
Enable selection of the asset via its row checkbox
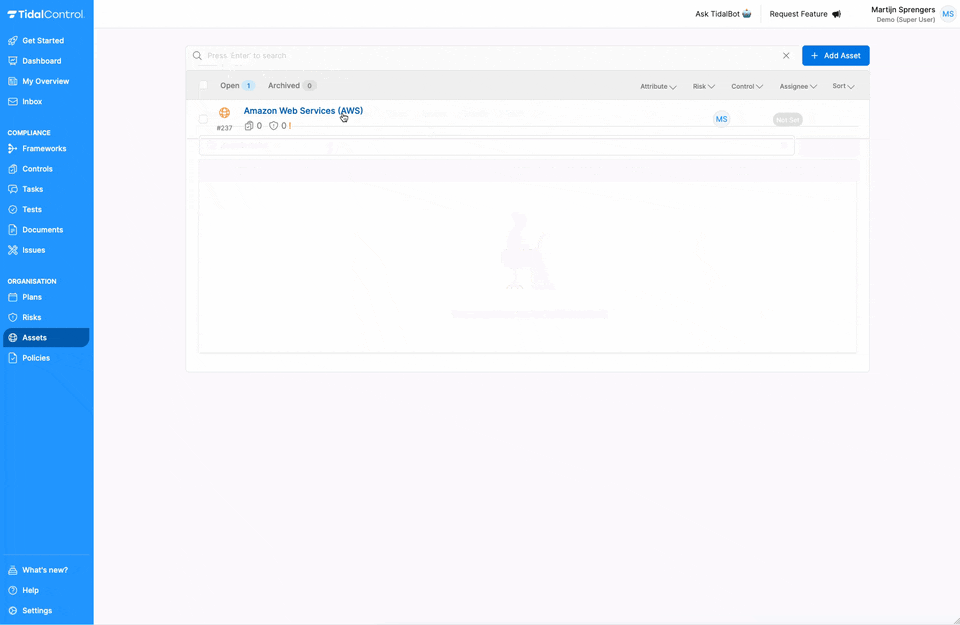pos(203,118)
